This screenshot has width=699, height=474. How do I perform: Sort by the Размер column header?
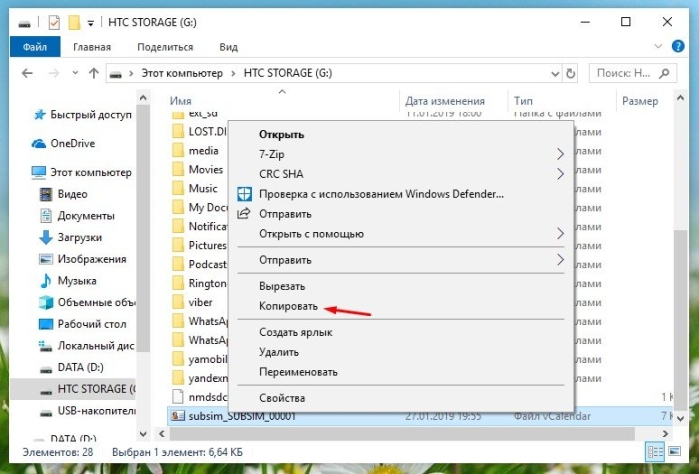640,101
